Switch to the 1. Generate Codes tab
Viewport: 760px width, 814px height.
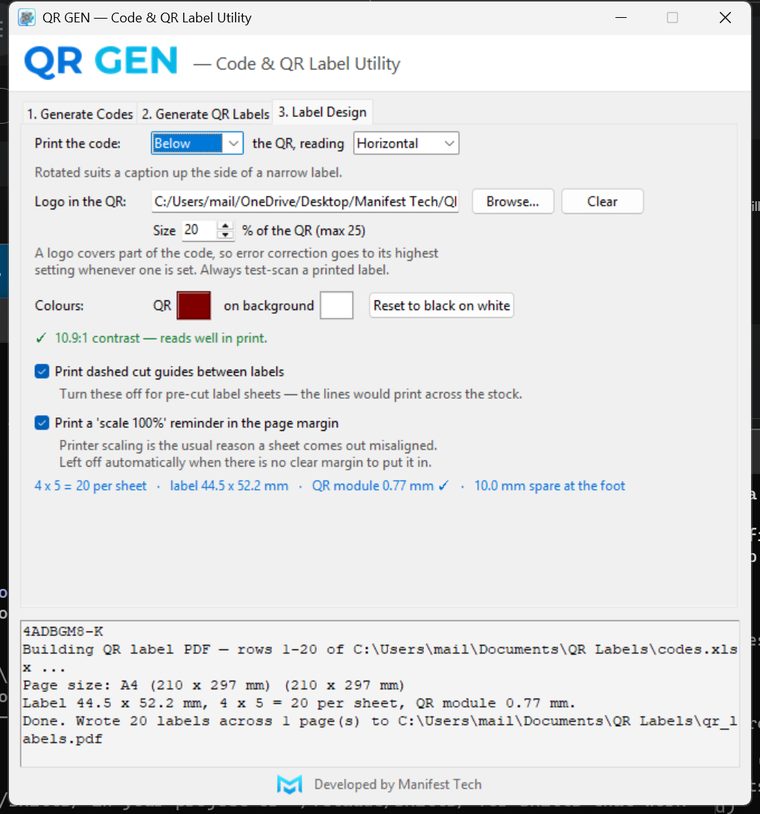[x=80, y=114]
